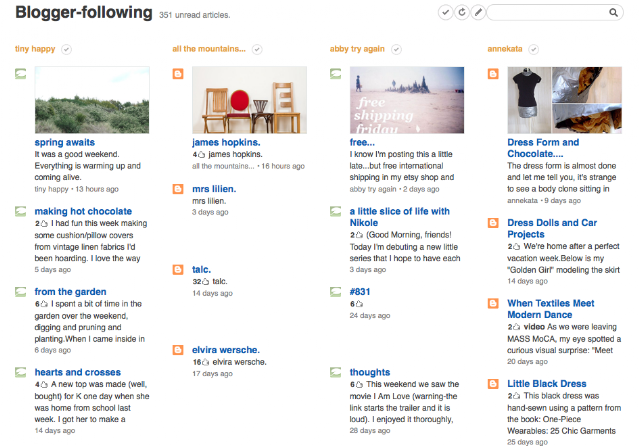Click the search magnifier icon
640x446 pixels.
[x=613, y=13]
